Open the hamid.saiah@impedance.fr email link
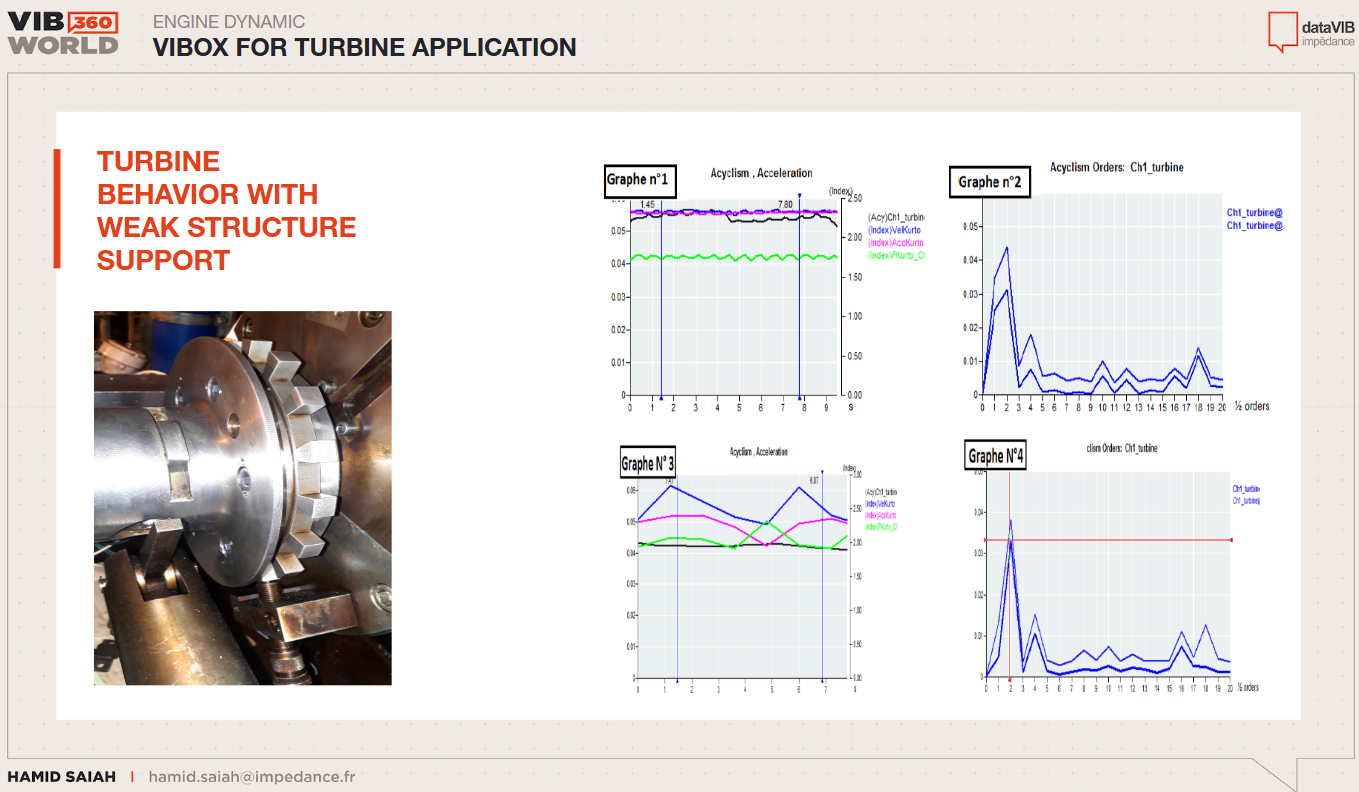Screen dimensions: 1359x792 coord(251,777)
